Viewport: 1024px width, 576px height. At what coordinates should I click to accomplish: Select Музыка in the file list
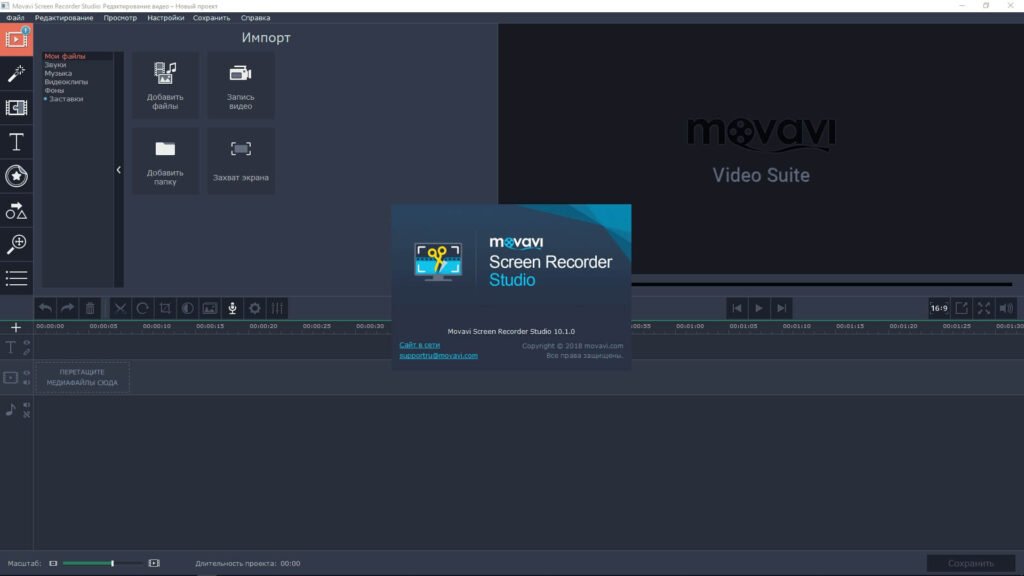pos(58,73)
